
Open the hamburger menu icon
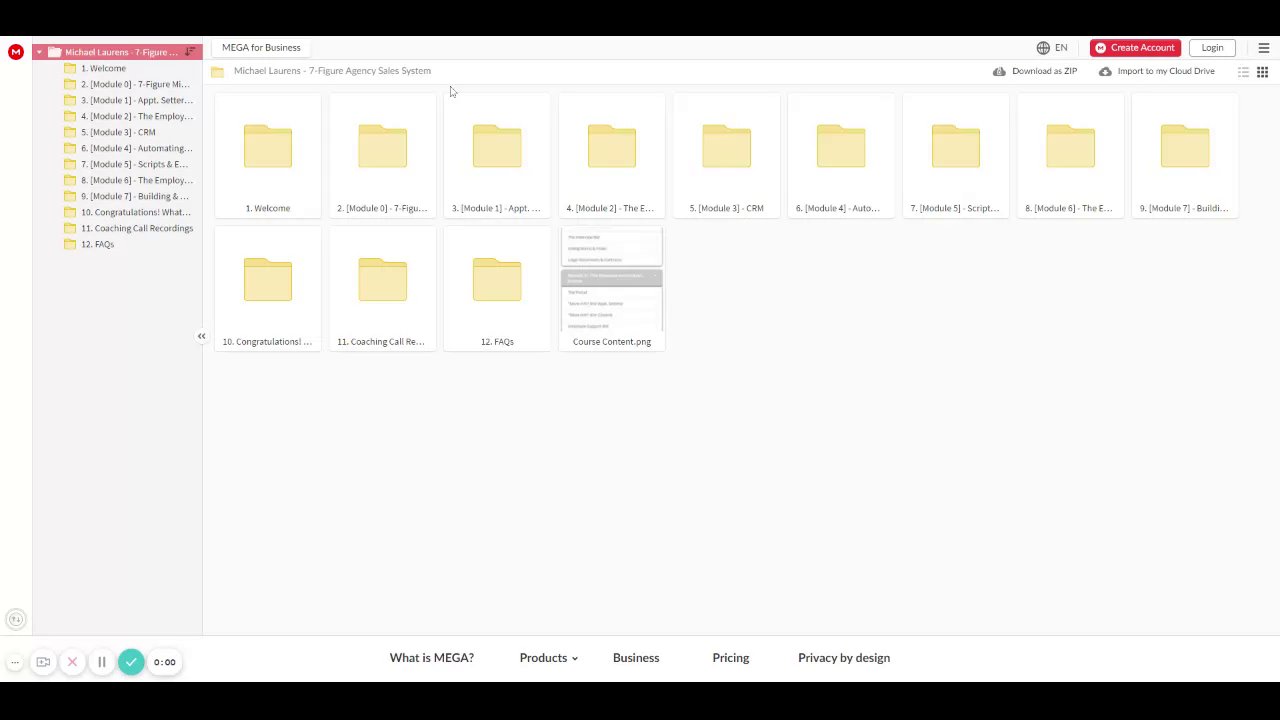click(x=1263, y=47)
